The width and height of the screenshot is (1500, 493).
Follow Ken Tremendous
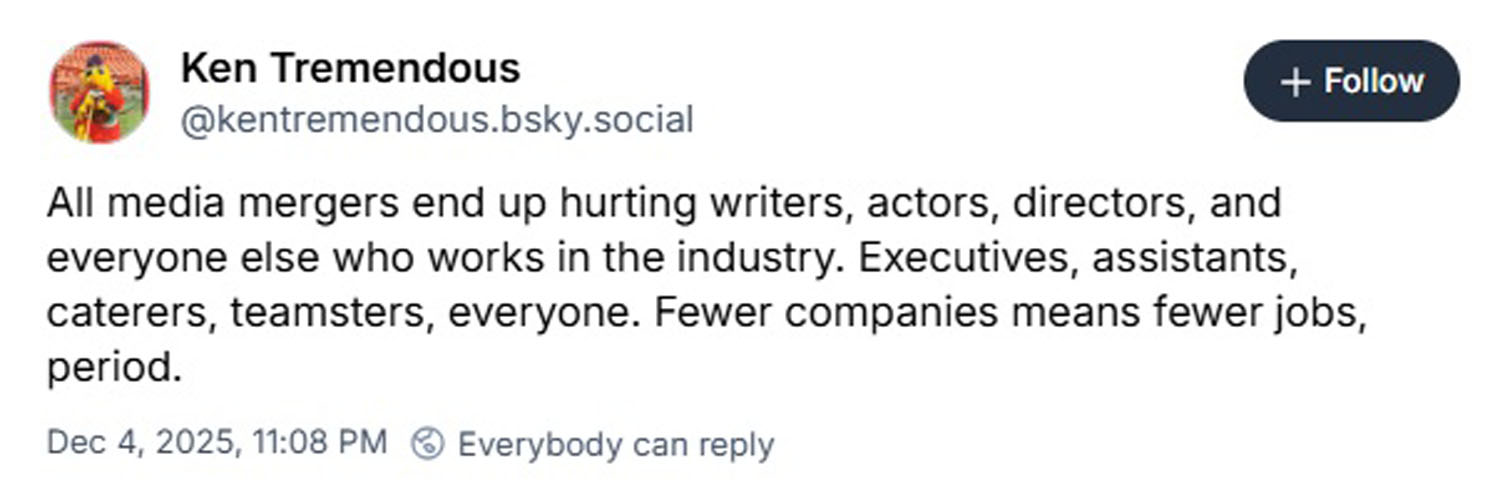(1351, 82)
